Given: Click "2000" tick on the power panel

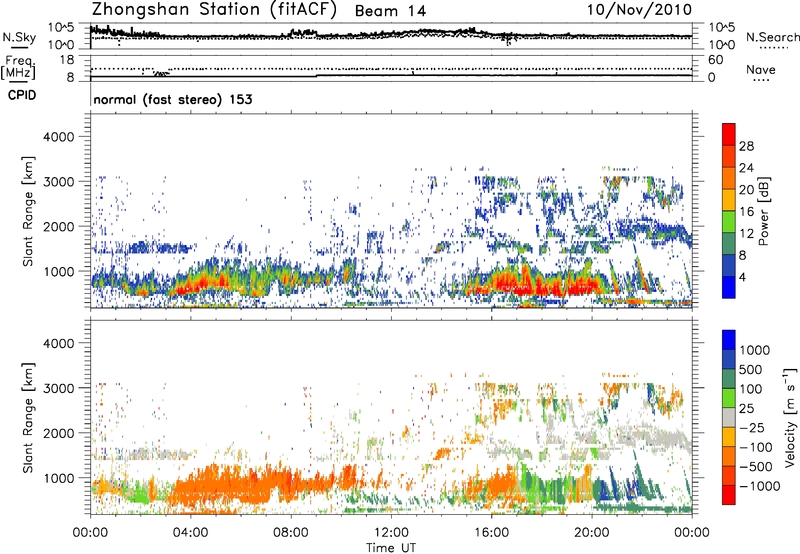Looking at the screenshot, I should [x=59, y=226].
